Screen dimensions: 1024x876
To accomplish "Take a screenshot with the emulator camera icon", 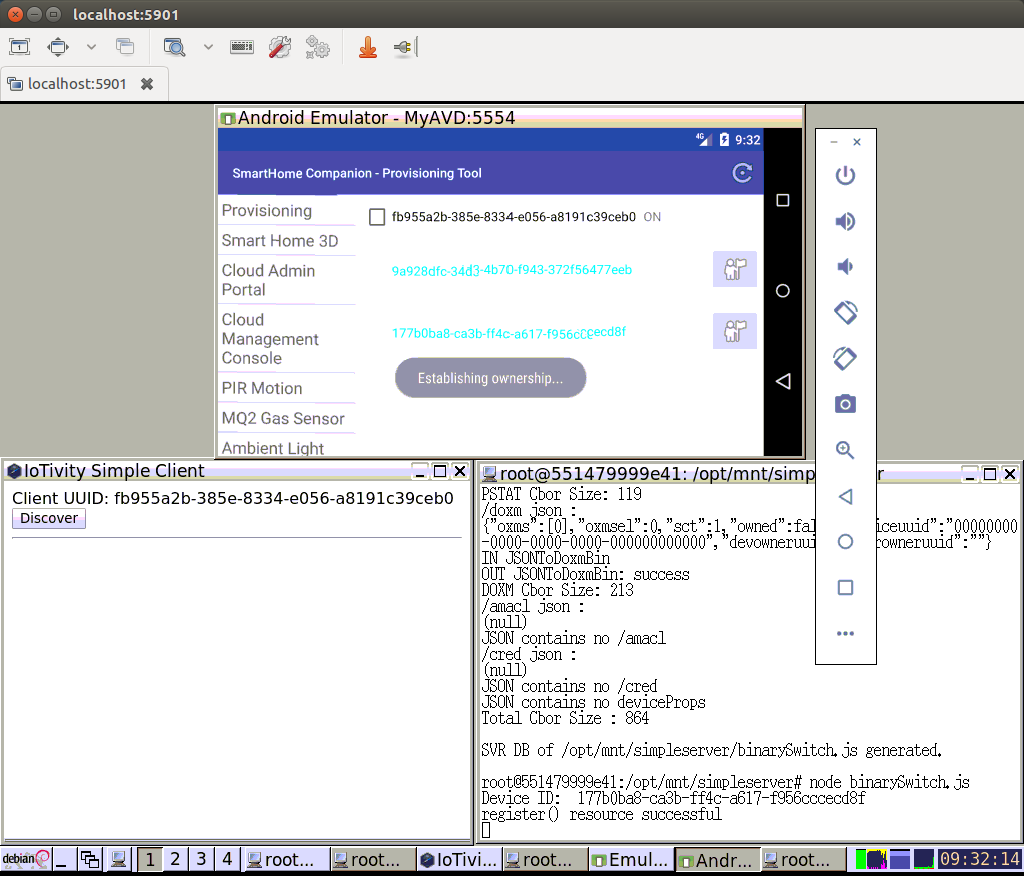I will [x=845, y=404].
